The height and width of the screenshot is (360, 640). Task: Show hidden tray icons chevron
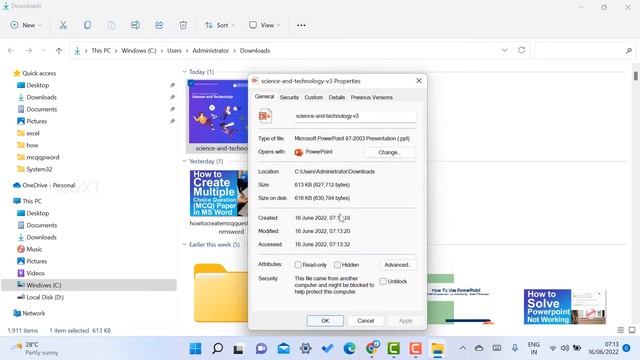click(x=463, y=348)
